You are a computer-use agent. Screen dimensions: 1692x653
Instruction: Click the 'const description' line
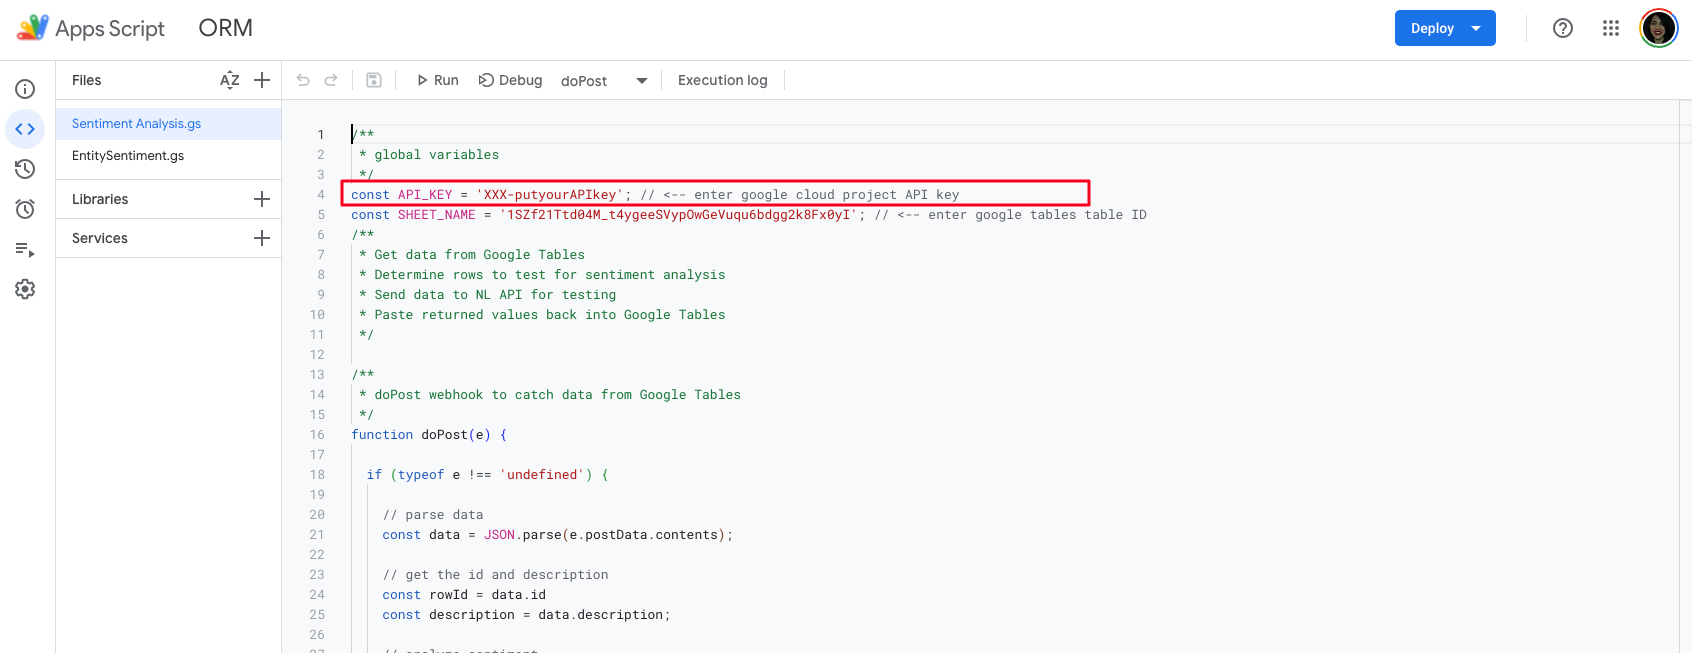coord(526,615)
